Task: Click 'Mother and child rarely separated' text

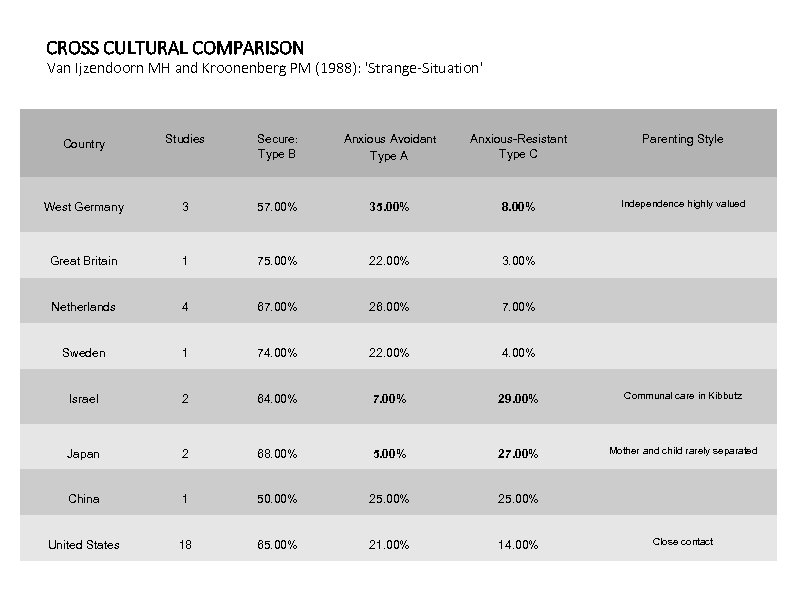Action: click(x=682, y=451)
